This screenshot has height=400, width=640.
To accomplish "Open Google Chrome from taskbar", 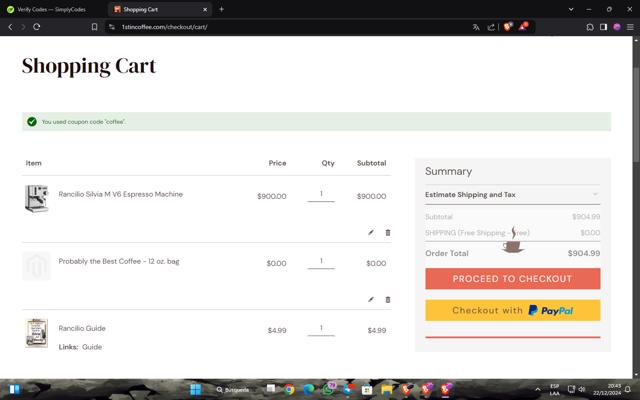I will coord(289,390).
